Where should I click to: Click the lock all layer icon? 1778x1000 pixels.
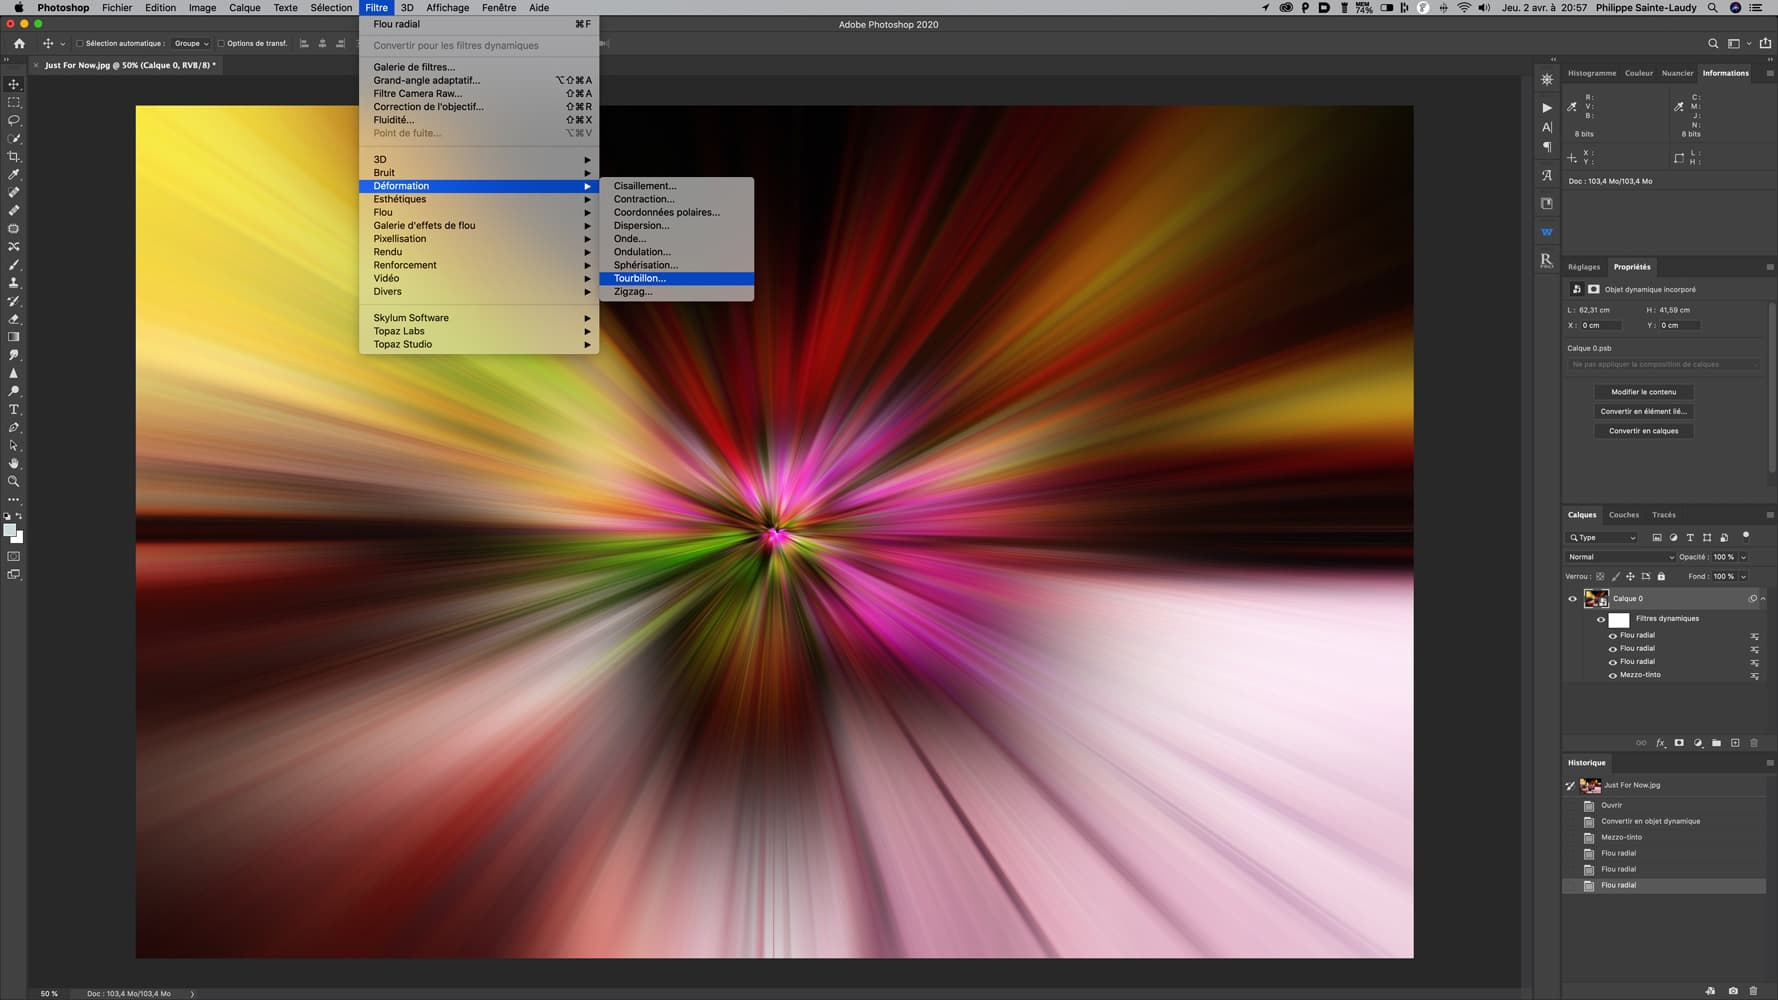(1661, 576)
